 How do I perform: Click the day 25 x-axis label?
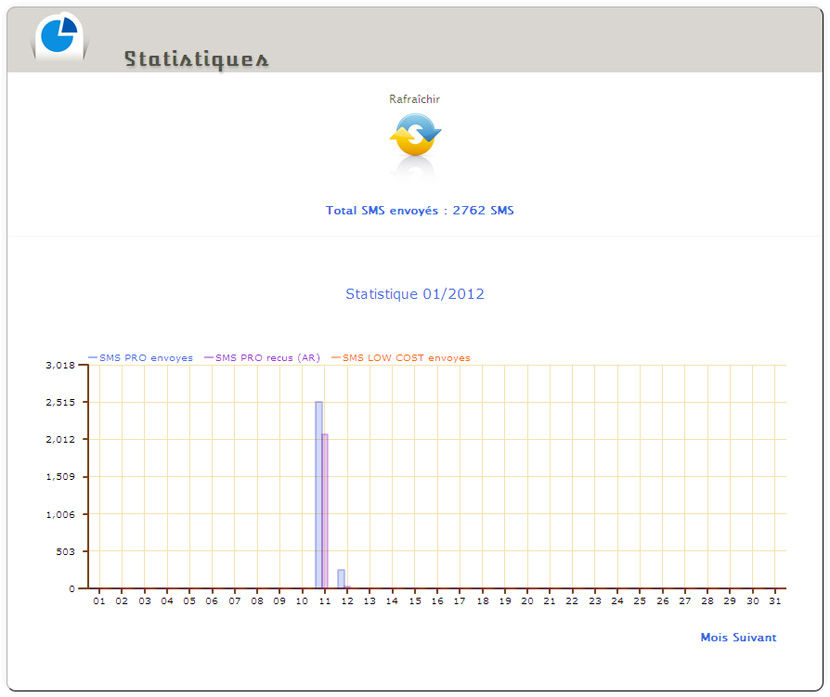point(639,601)
